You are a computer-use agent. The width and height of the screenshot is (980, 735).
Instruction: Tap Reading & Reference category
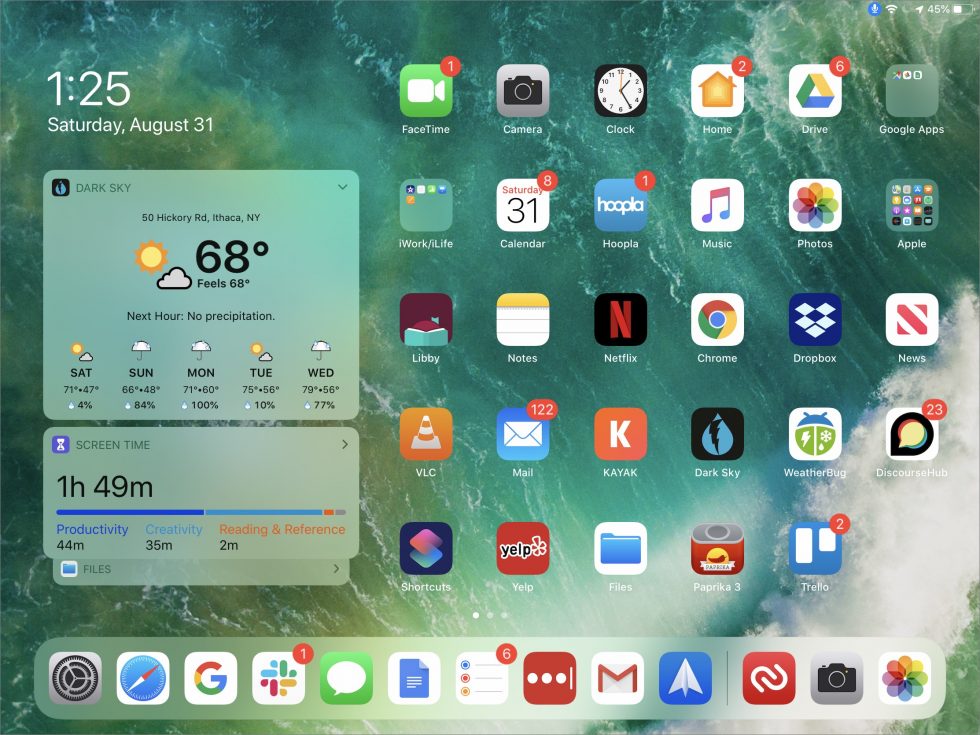(282, 529)
